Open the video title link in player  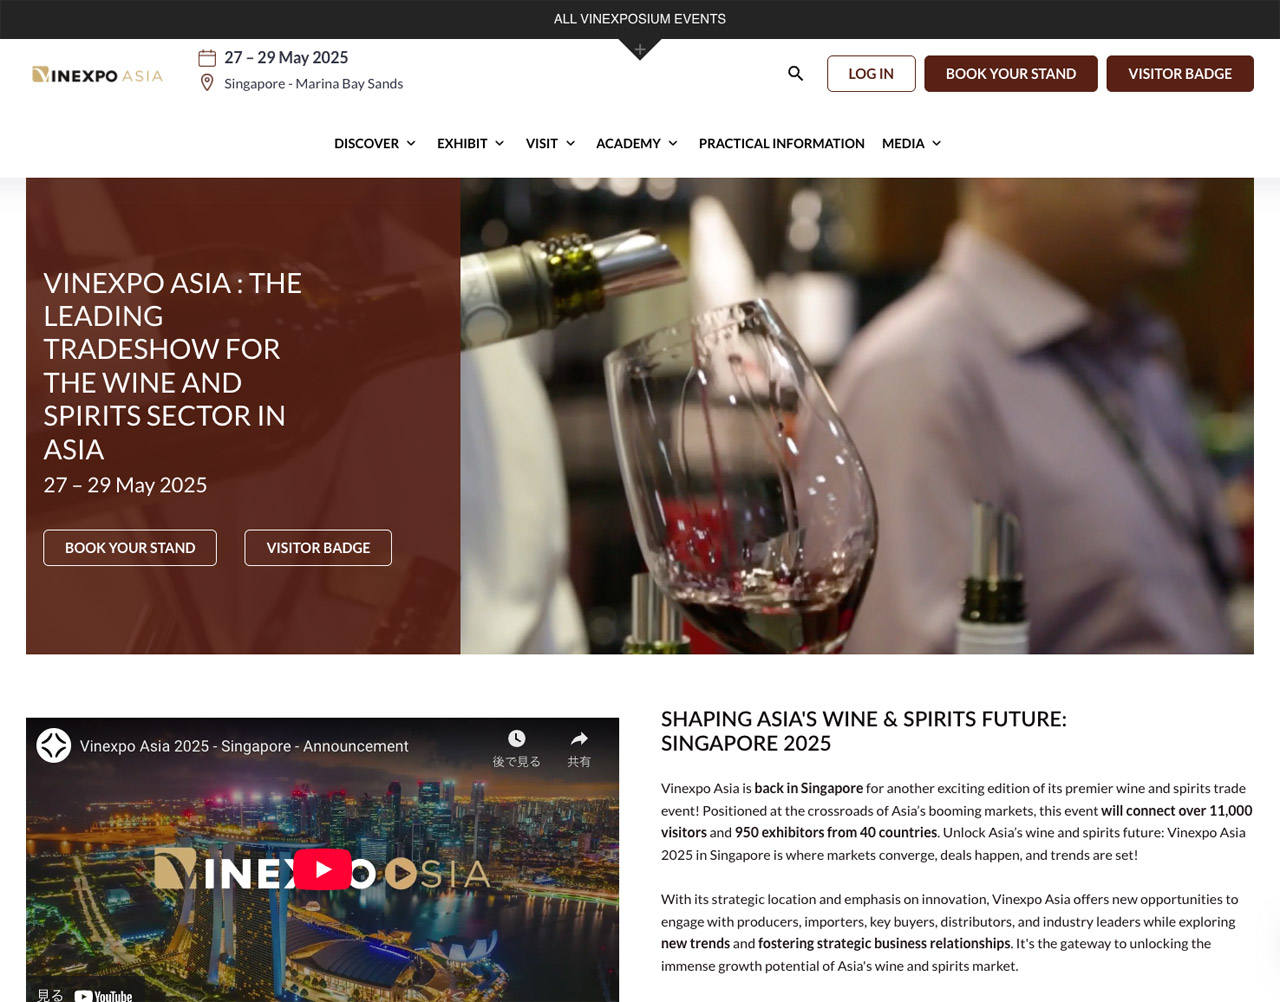point(244,746)
